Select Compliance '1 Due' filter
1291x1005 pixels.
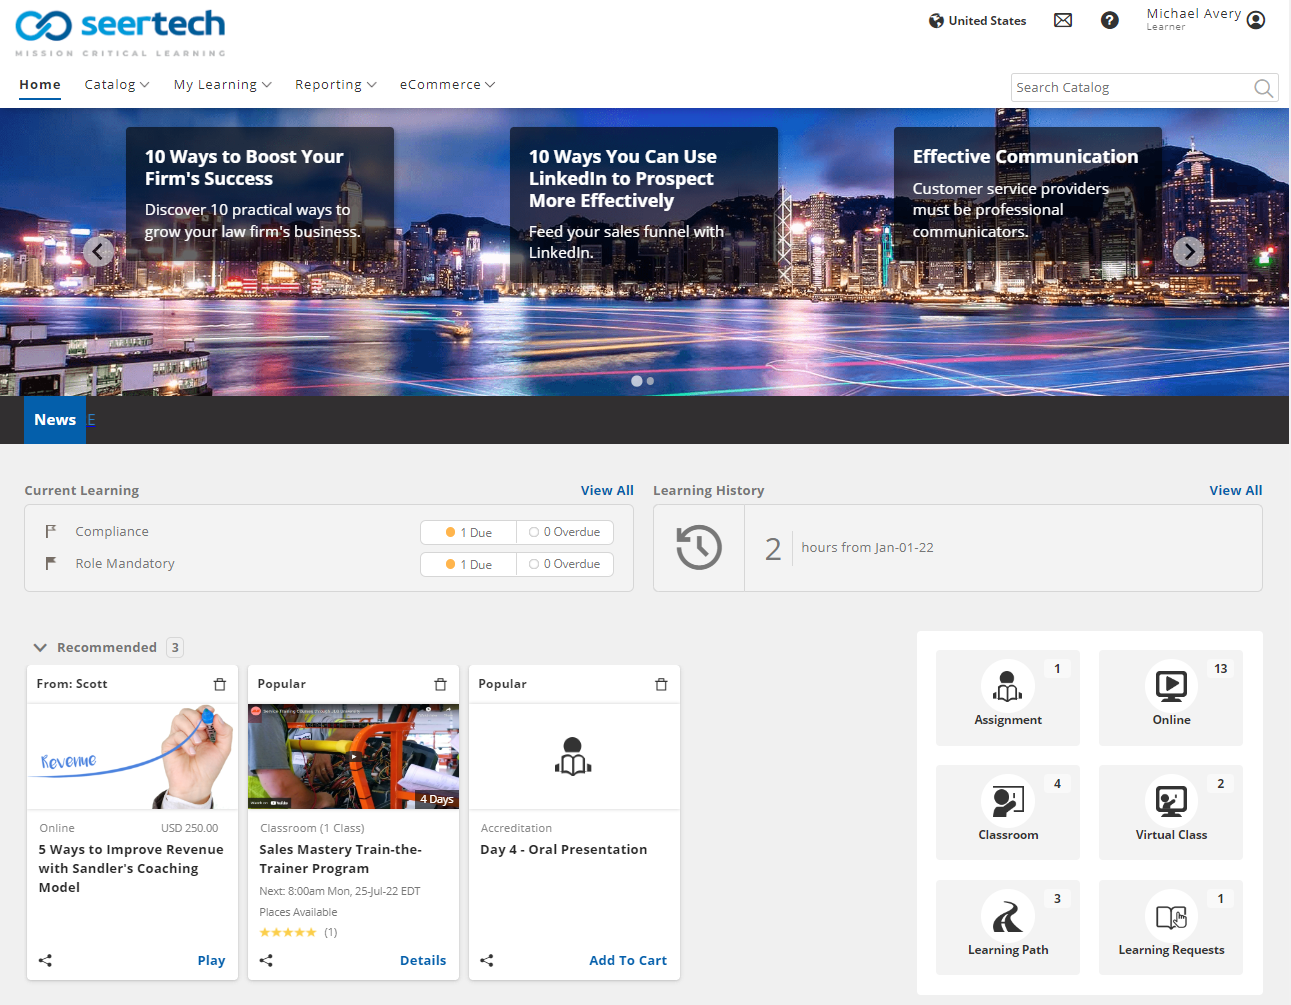point(469,533)
